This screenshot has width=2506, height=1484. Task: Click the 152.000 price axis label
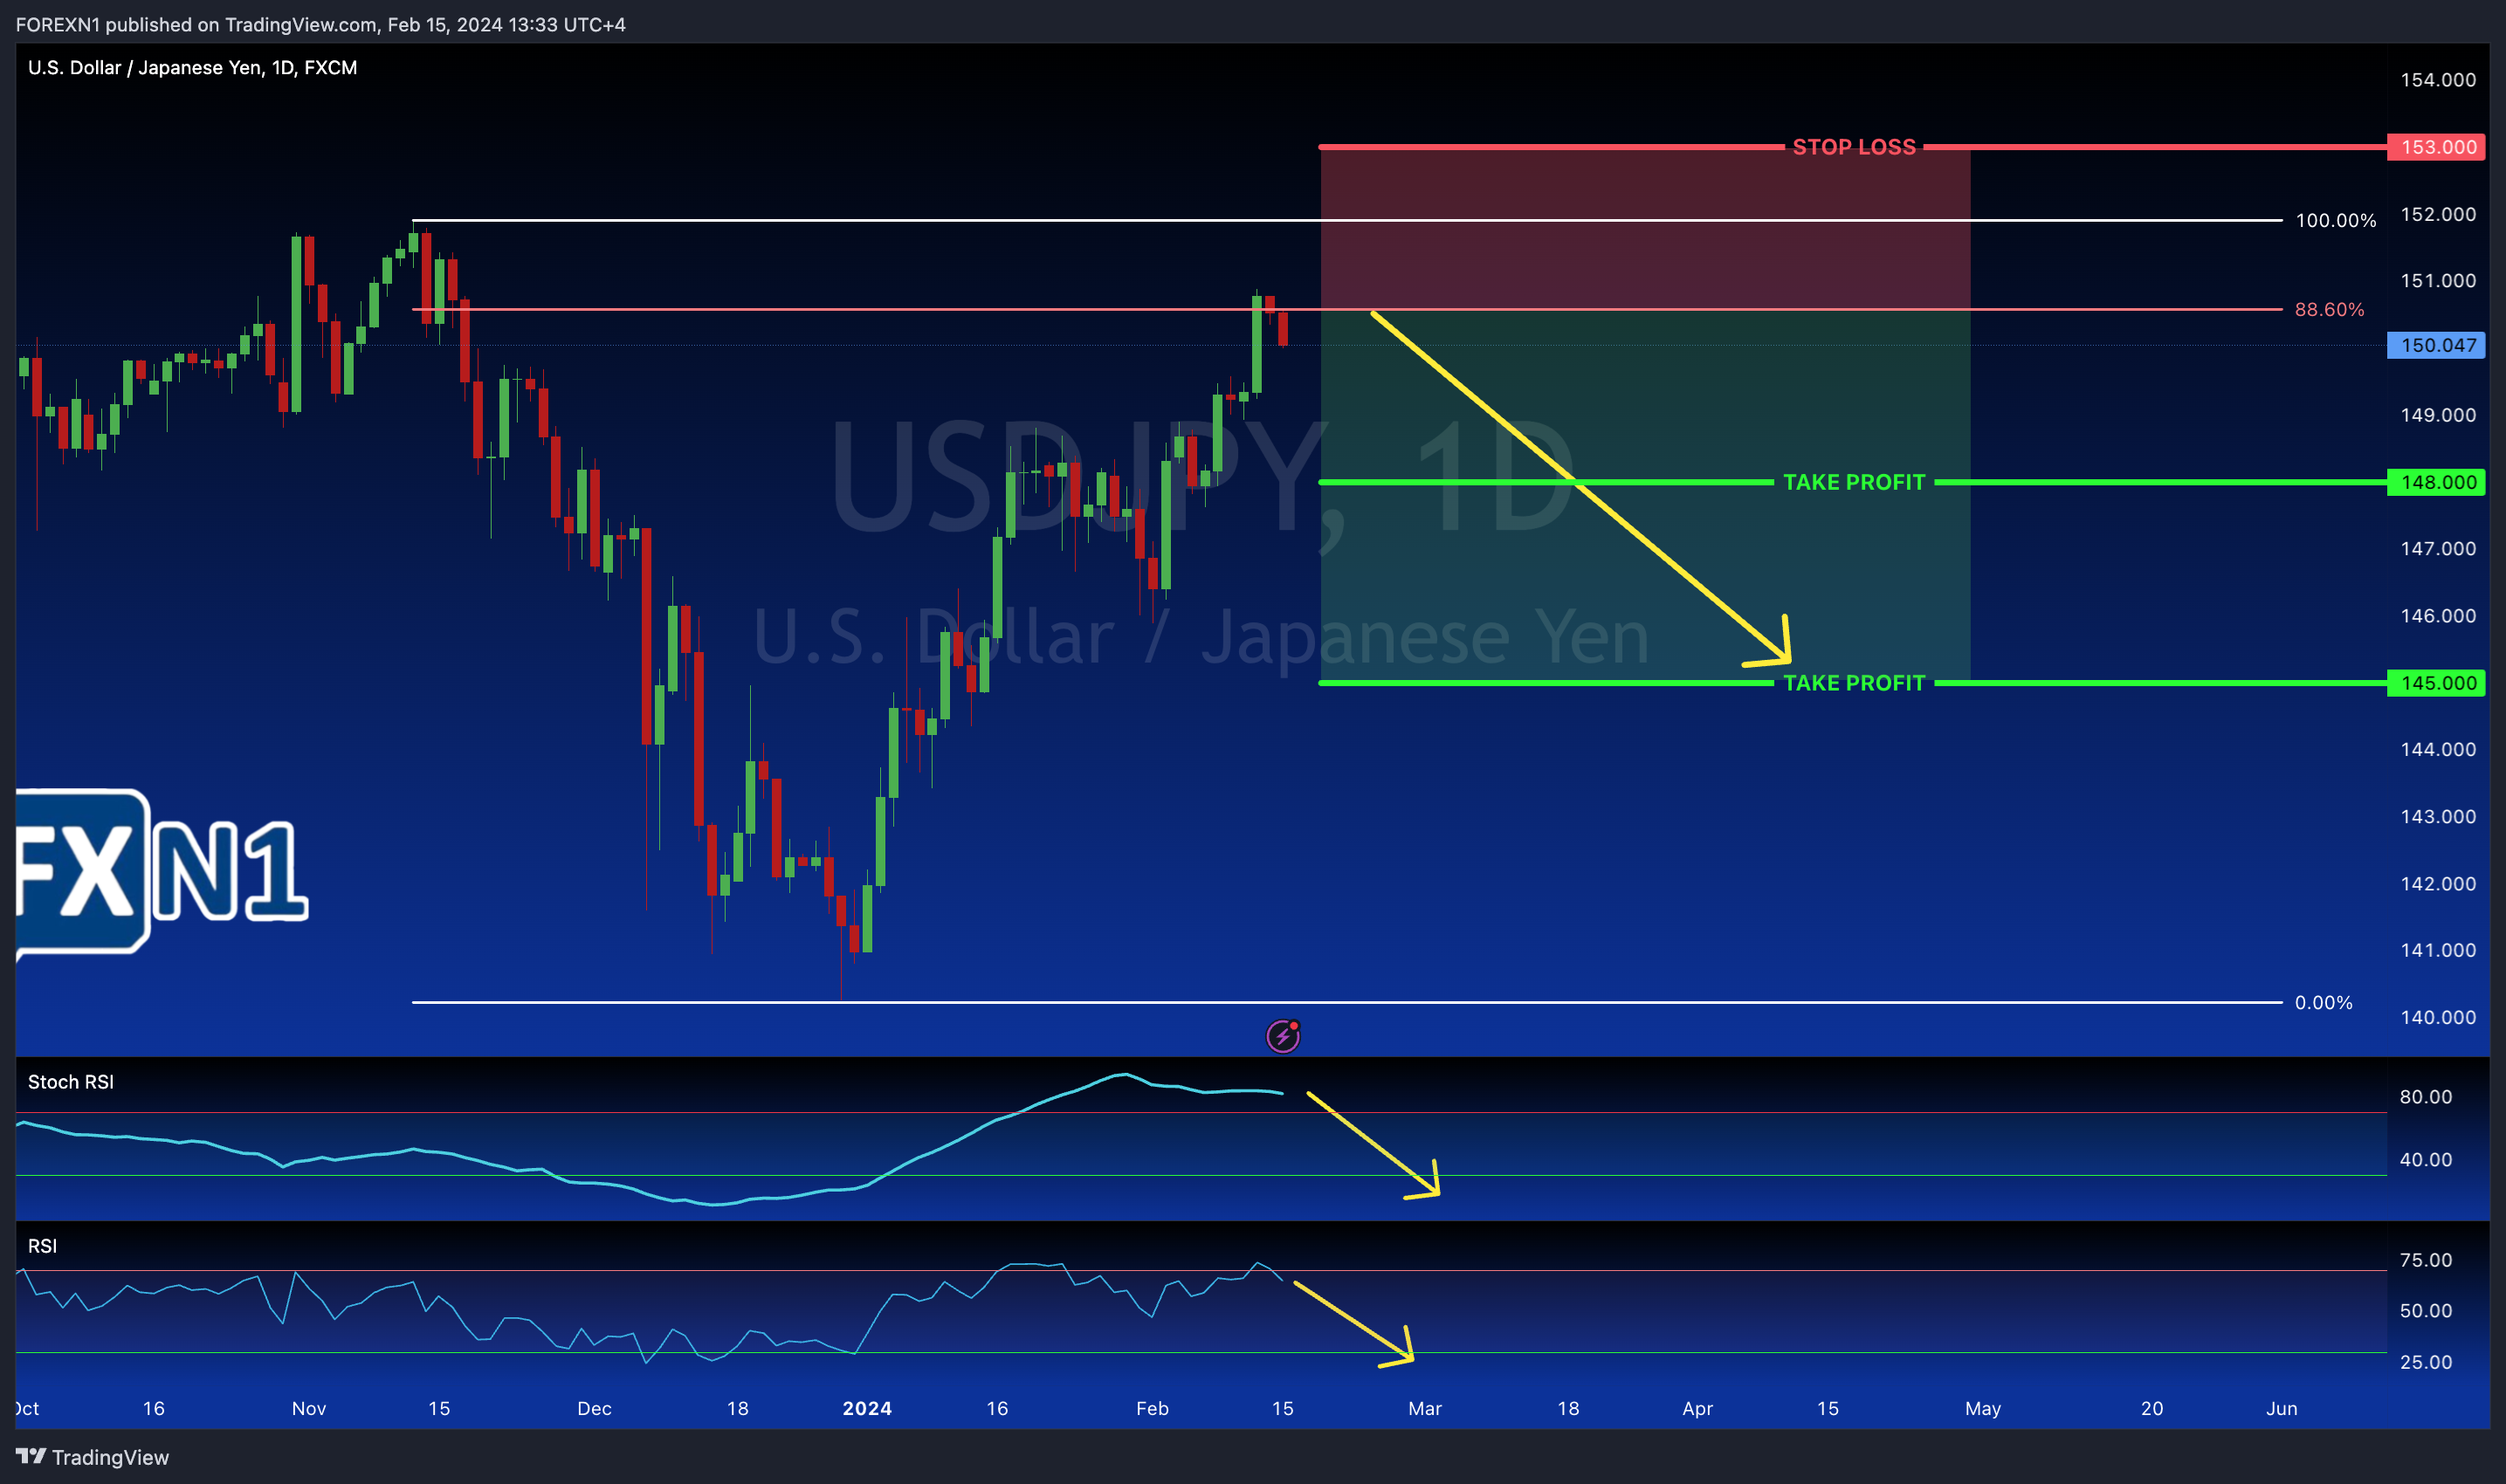[2438, 214]
